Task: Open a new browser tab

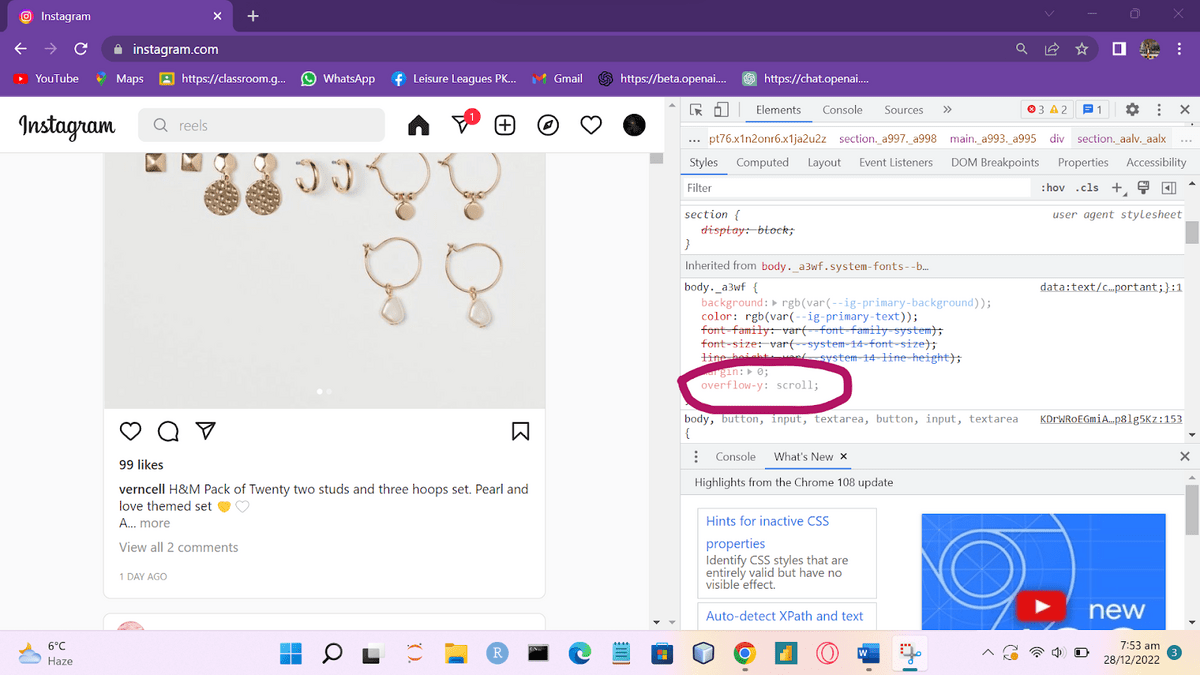Action: [253, 16]
